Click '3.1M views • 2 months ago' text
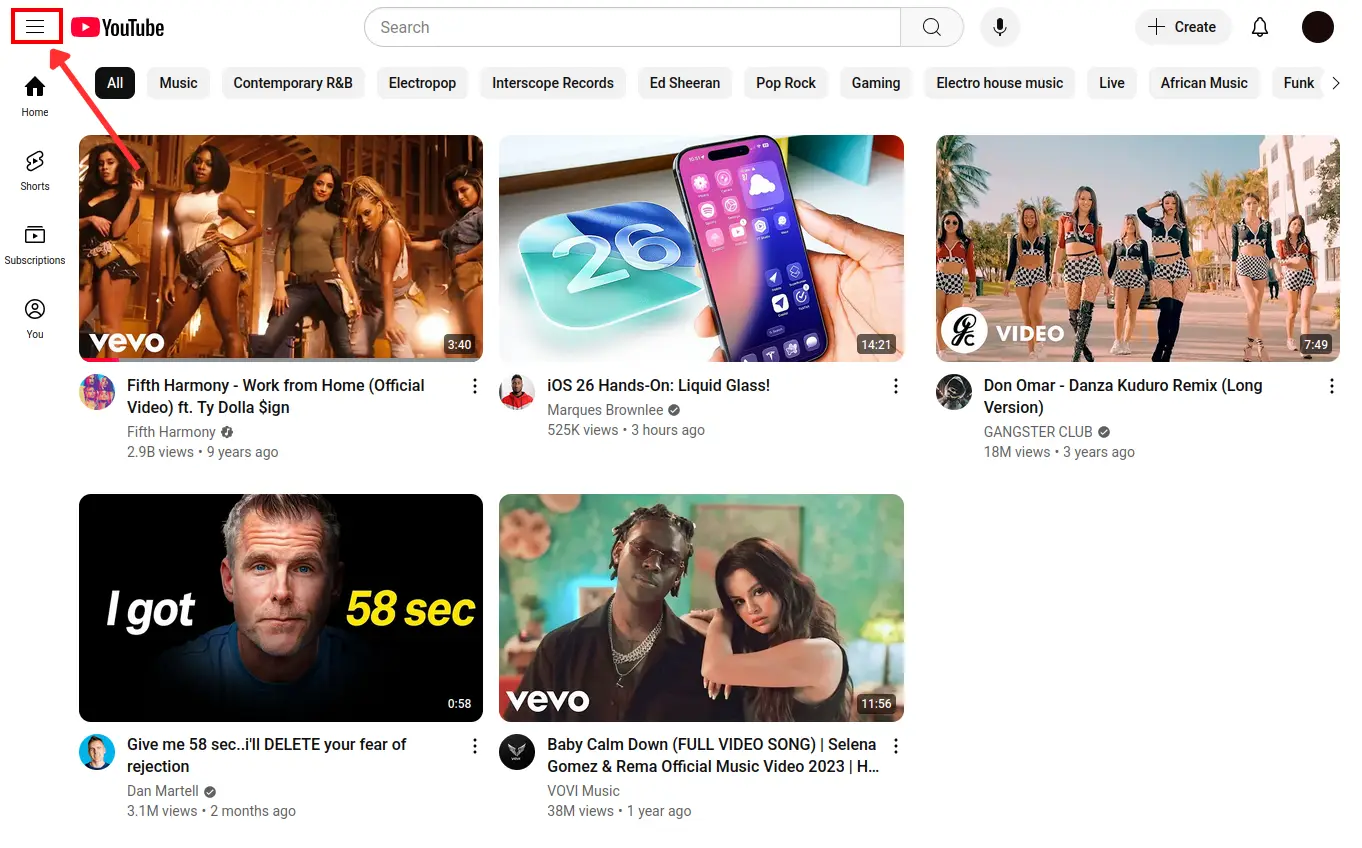 click(x=211, y=811)
